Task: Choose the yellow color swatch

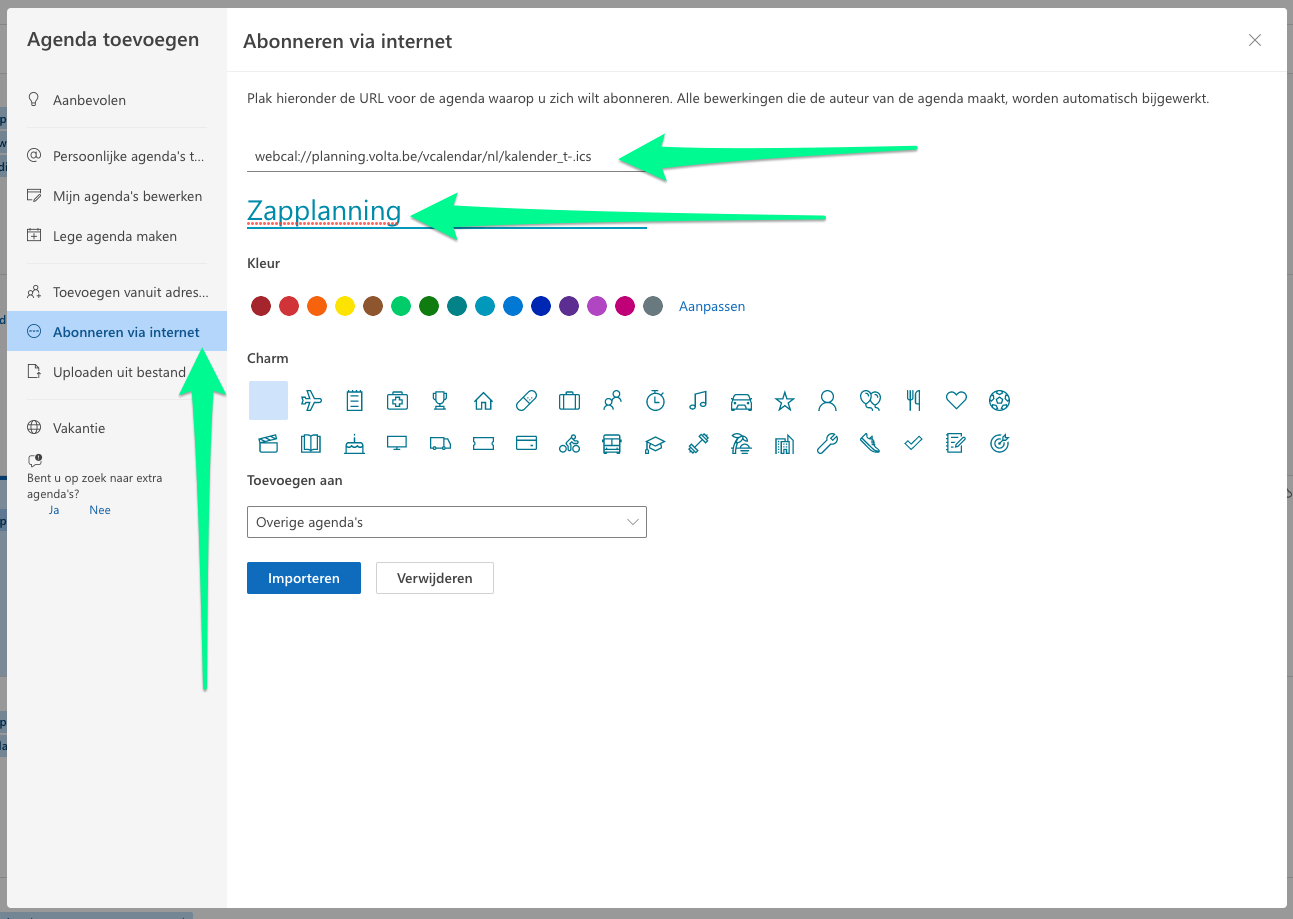Action: 345,306
